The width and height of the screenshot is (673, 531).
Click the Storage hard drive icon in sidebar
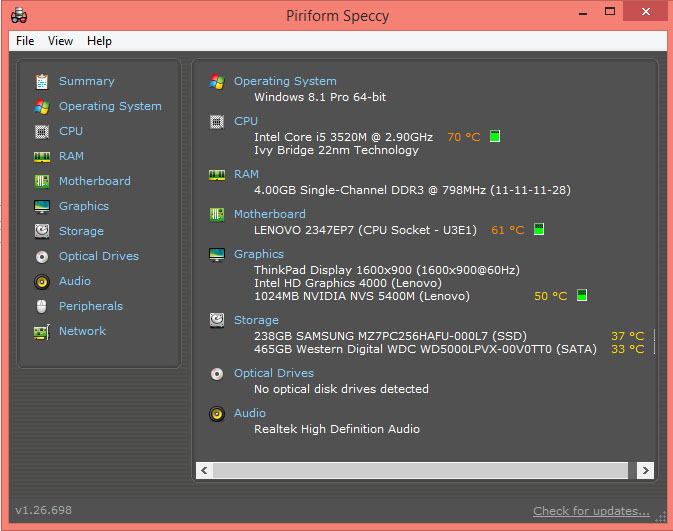42,231
